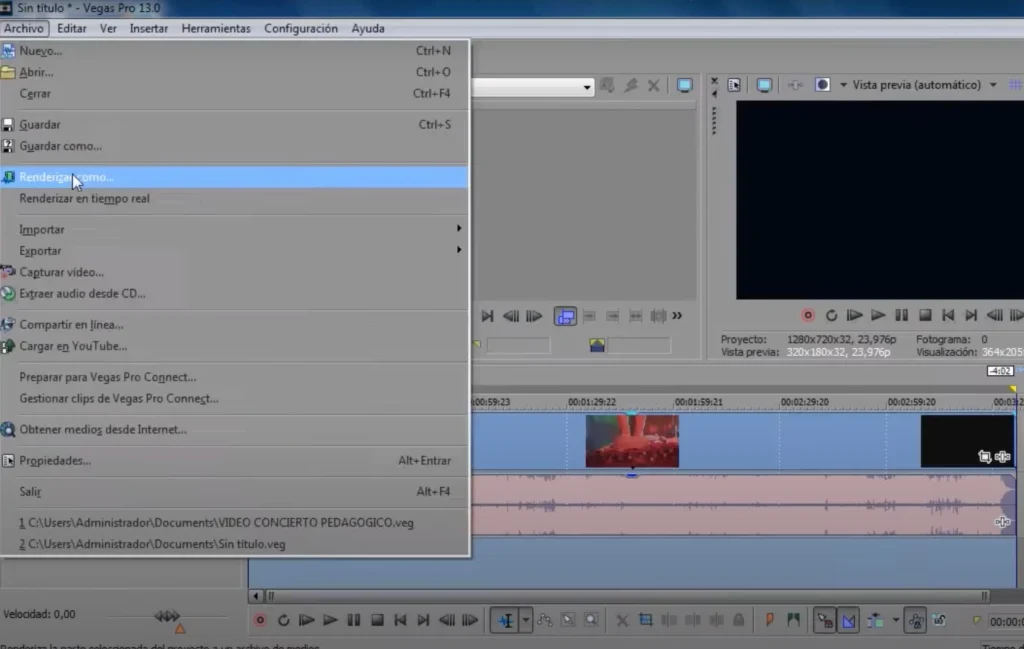The height and width of the screenshot is (649, 1024).
Task: Expand the trimmer toolbar overflow chevron
Action: tap(677, 316)
